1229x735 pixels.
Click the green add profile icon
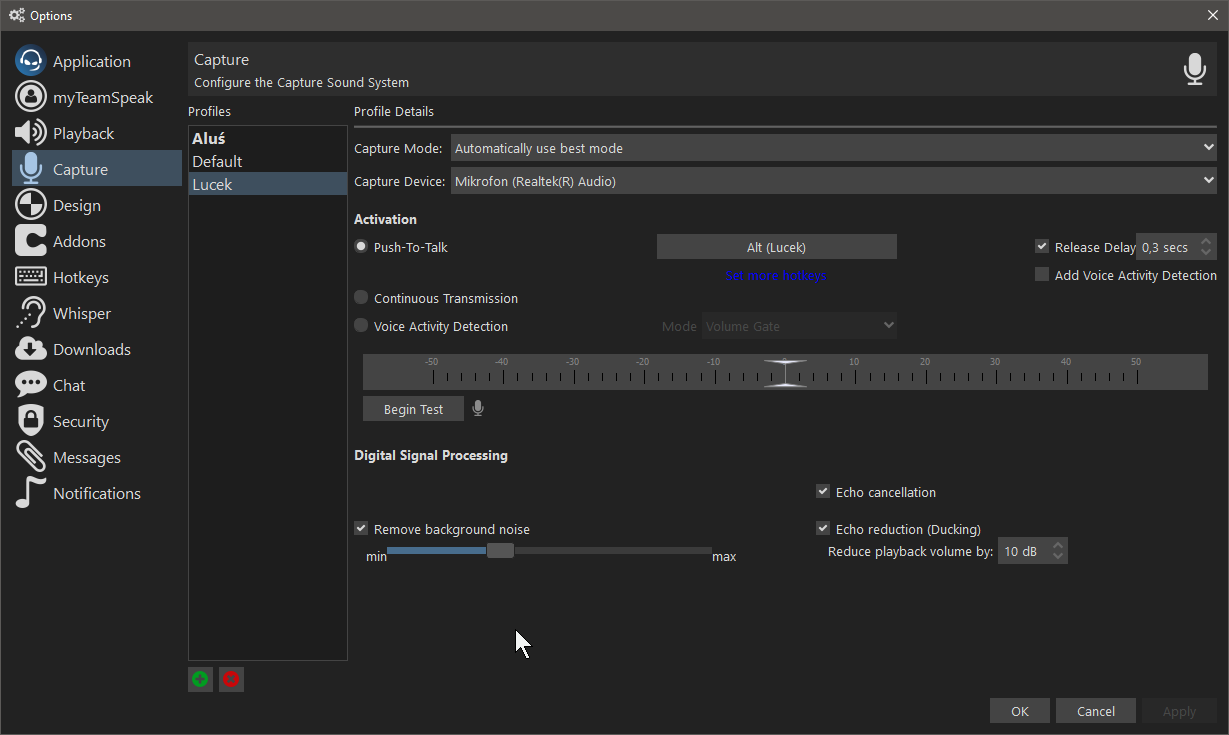click(200, 679)
